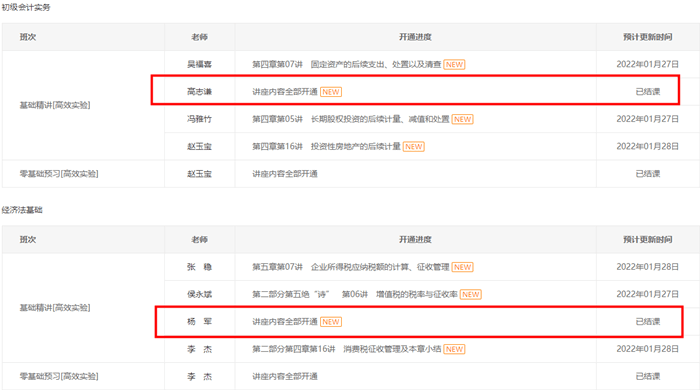Click 开通进度 header in 初级会计实务 table

point(415,37)
